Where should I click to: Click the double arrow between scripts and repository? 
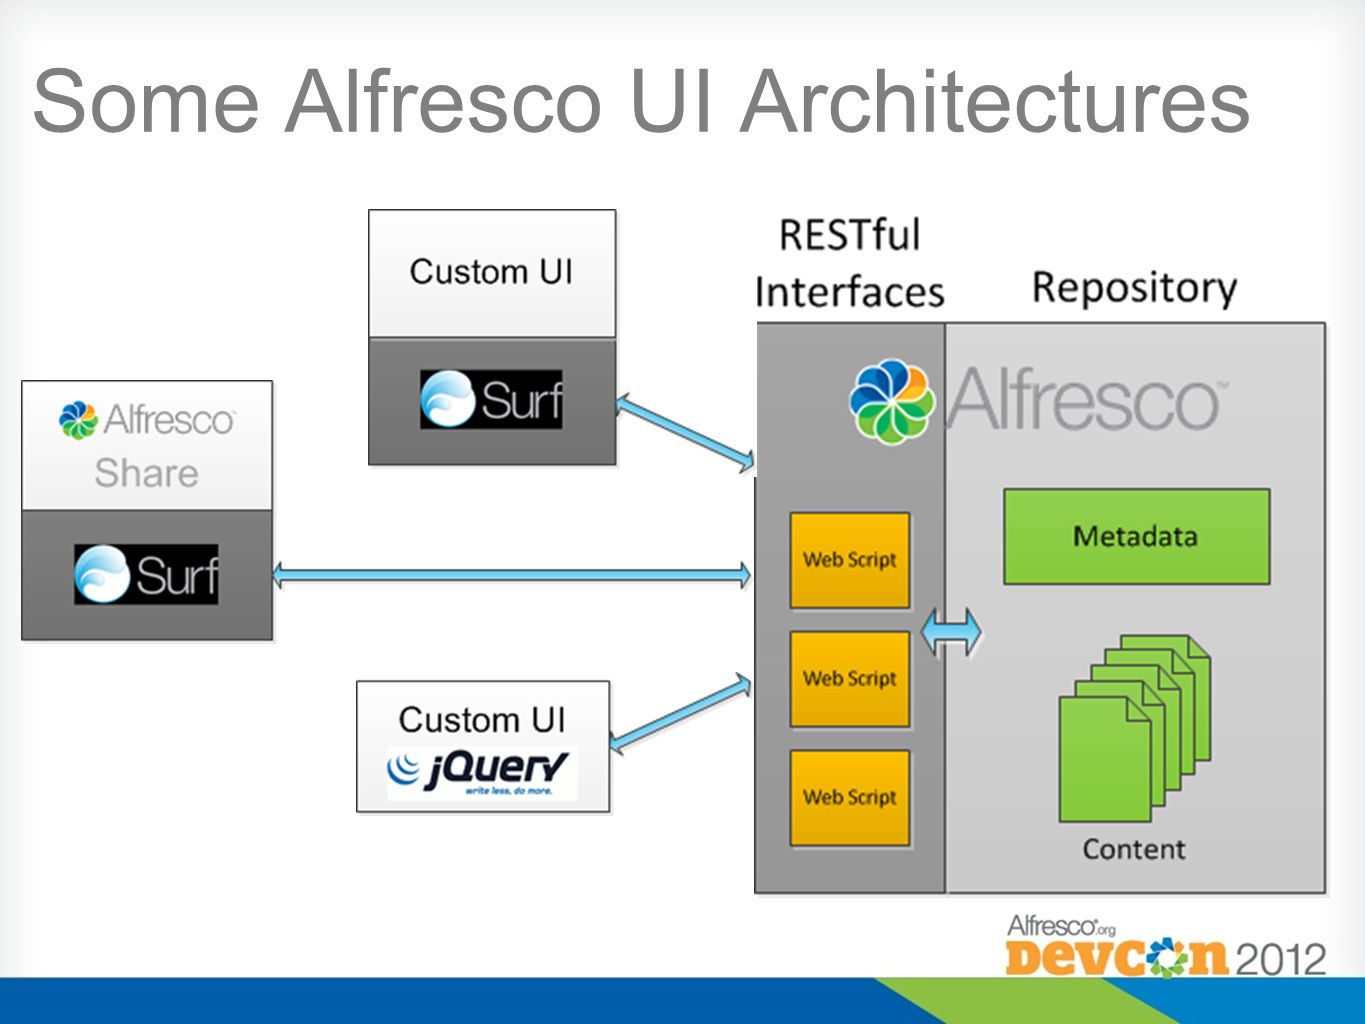(x=951, y=632)
